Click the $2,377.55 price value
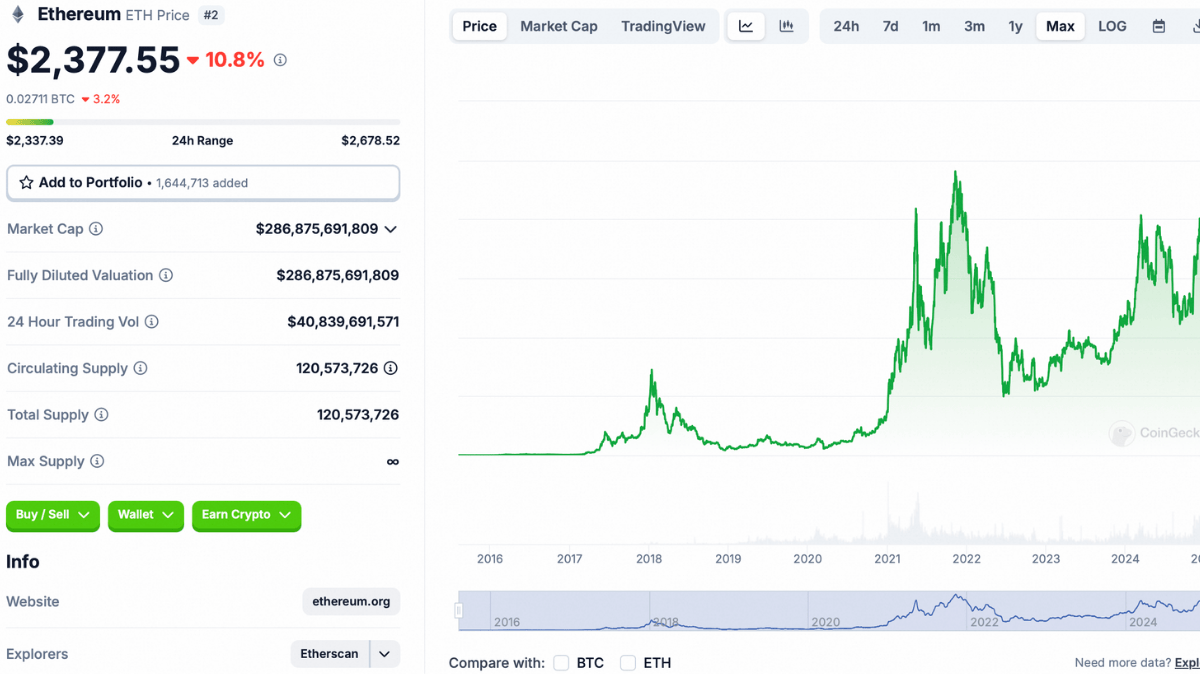Viewport: 1200px width, 674px height. 93,60
